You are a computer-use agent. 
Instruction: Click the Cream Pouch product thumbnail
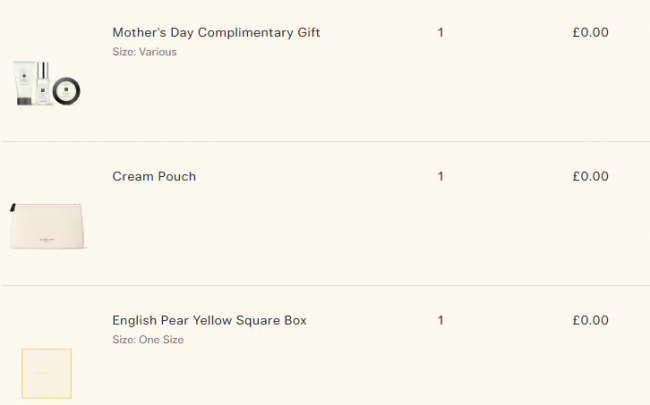tap(48, 226)
